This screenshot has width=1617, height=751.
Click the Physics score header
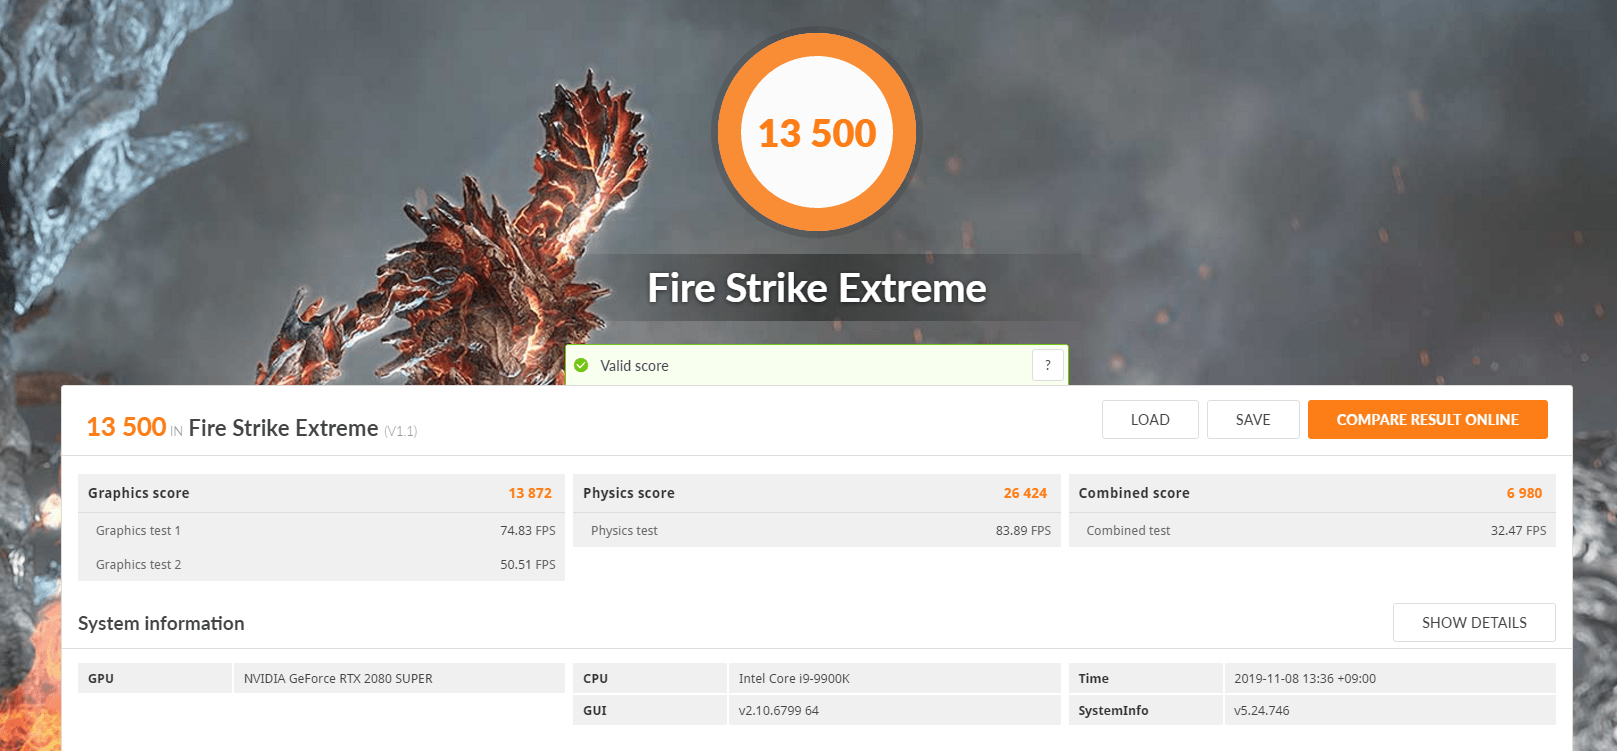point(817,493)
